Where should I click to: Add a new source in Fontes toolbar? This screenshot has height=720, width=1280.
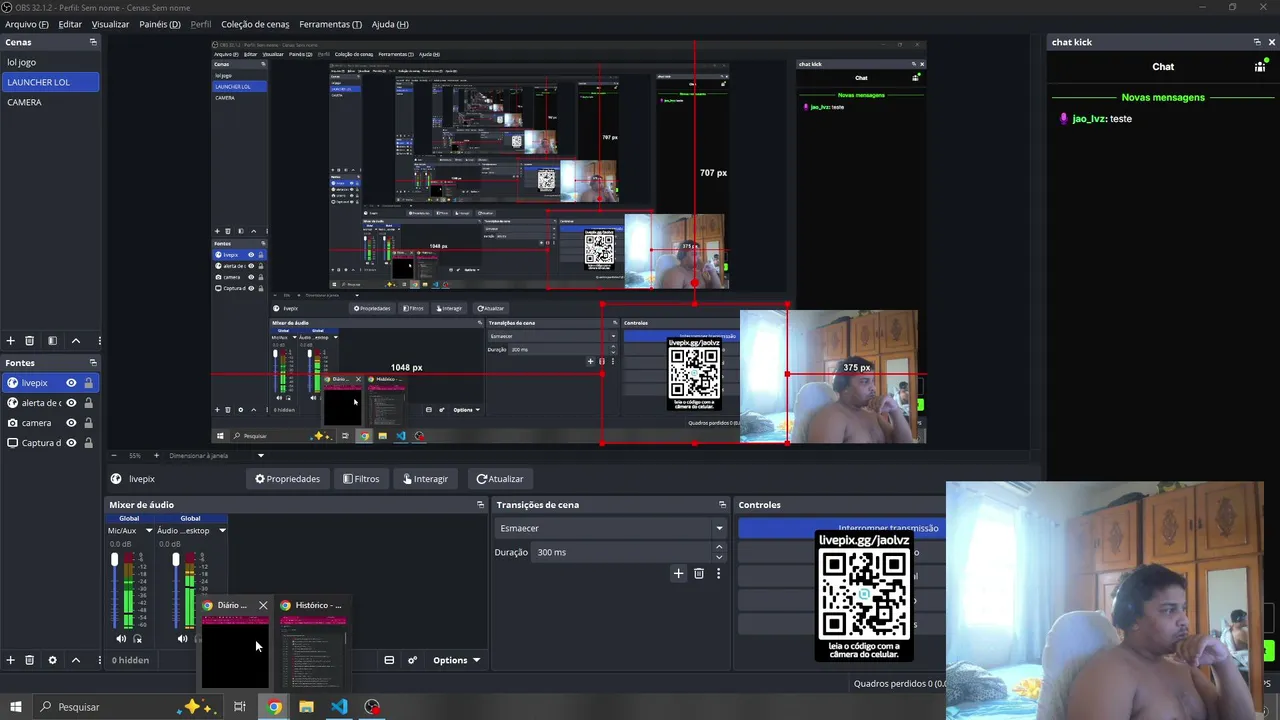tap(11, 660)
